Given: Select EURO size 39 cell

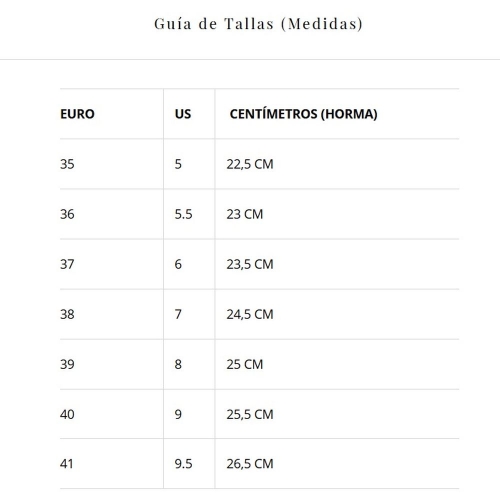Looking at the screenshot, I should [67, 364].
